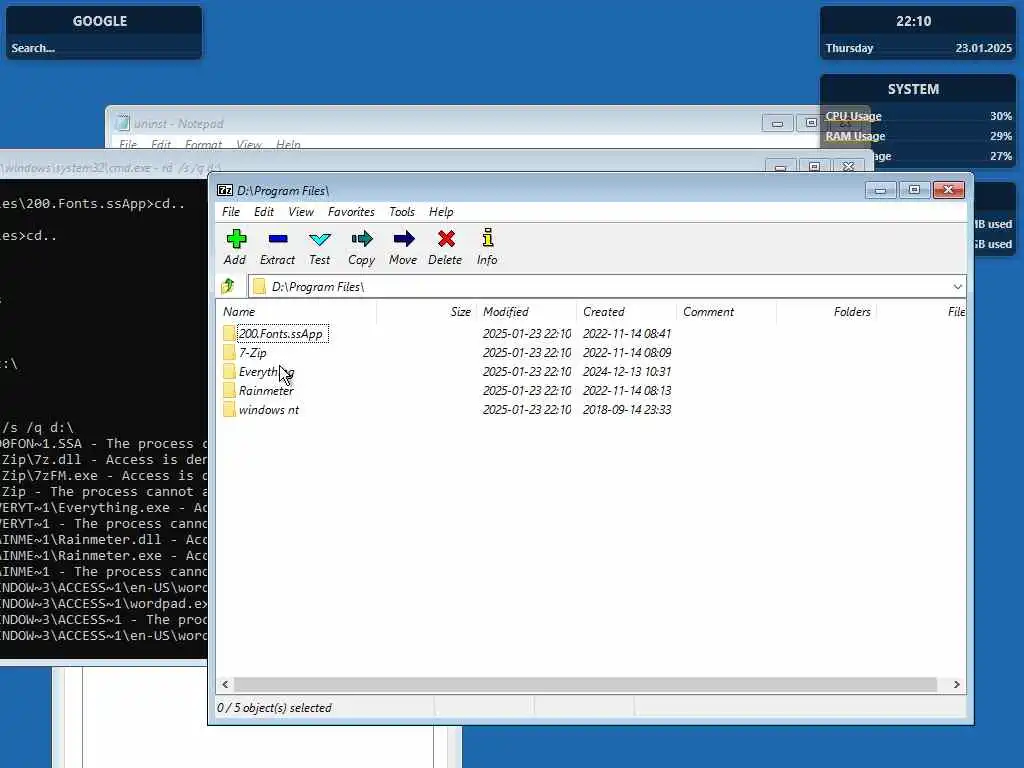The height and width of the screenshot is (768, 1024).
Task: Click created date 2024-12-13 10:31
Action: pos(627,372)
